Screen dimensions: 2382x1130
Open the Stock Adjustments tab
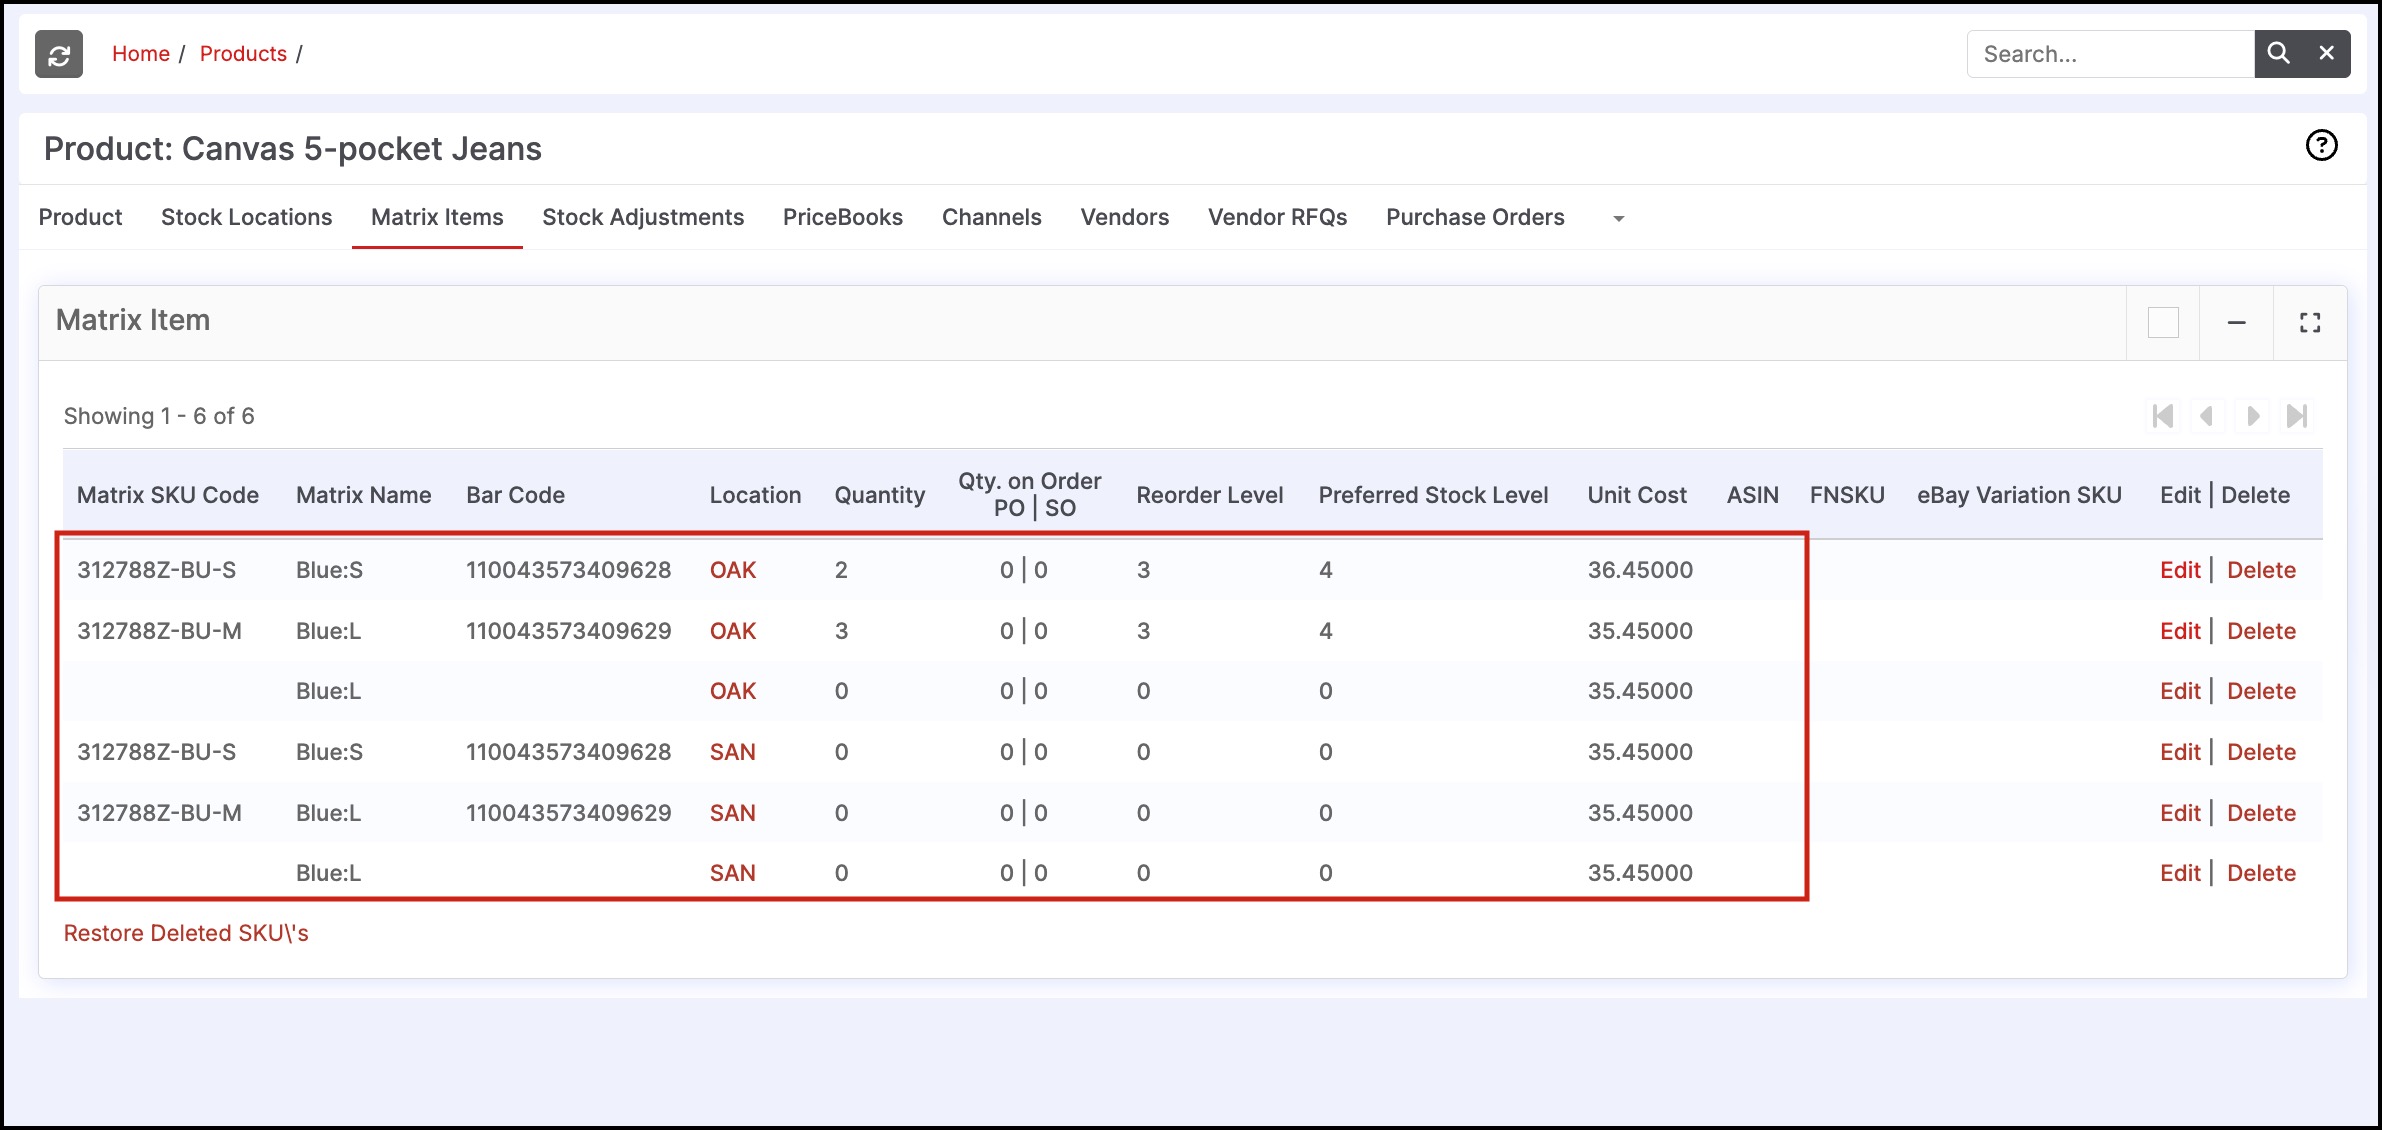pos(643,217)
